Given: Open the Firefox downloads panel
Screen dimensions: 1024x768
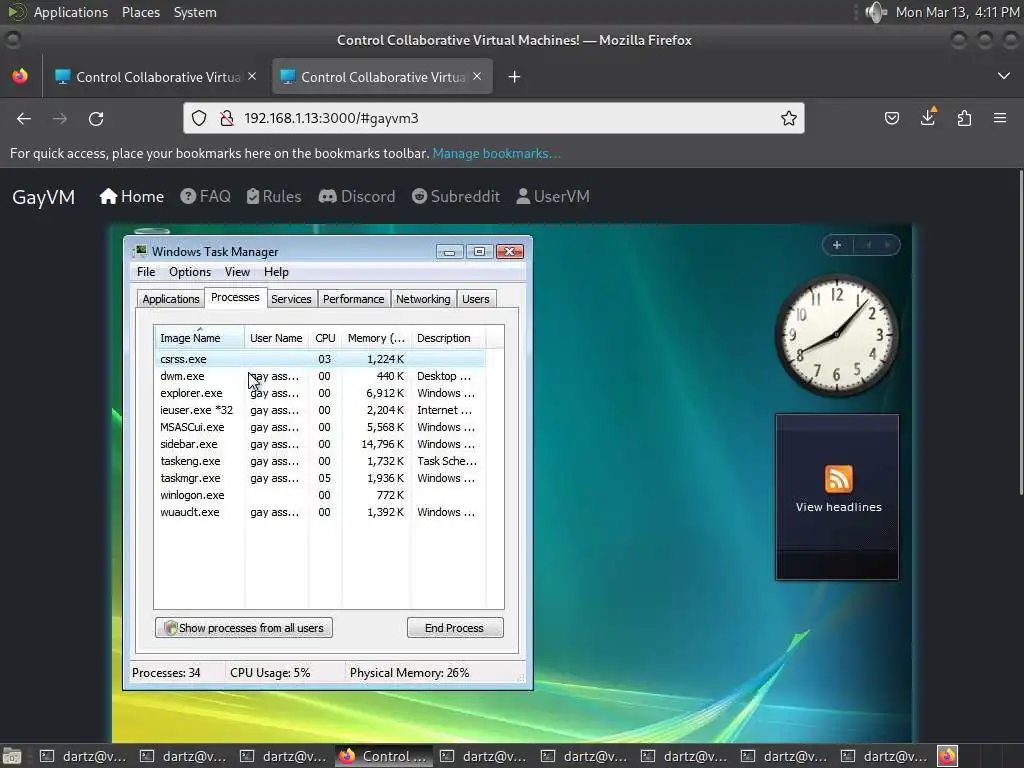Looking at the screenshot, I should coord(928,117).
